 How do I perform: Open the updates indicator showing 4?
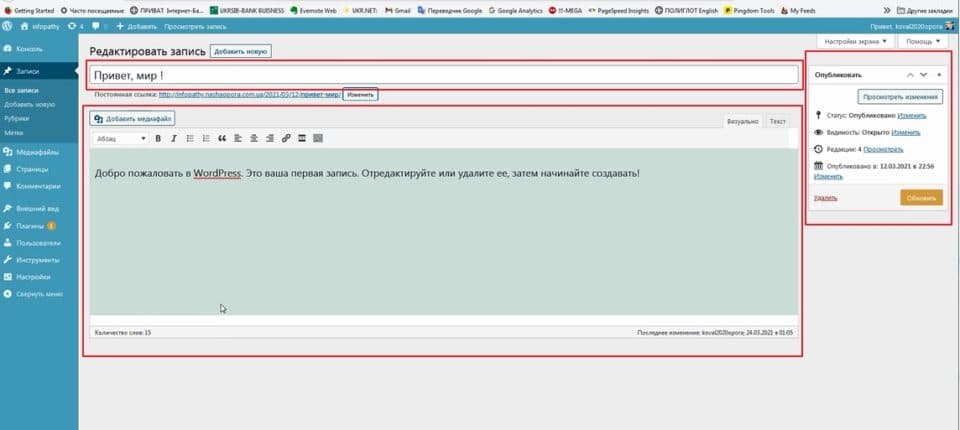(75, 26)
